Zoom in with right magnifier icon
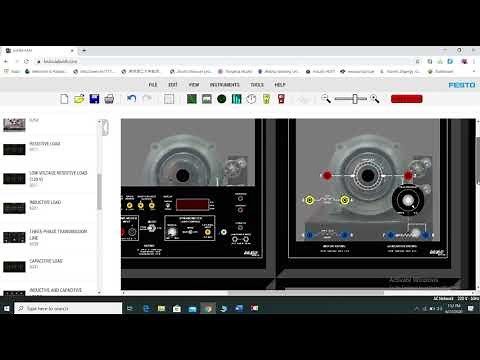The height and width of the screenshot is (360, 480). (375, 99)
